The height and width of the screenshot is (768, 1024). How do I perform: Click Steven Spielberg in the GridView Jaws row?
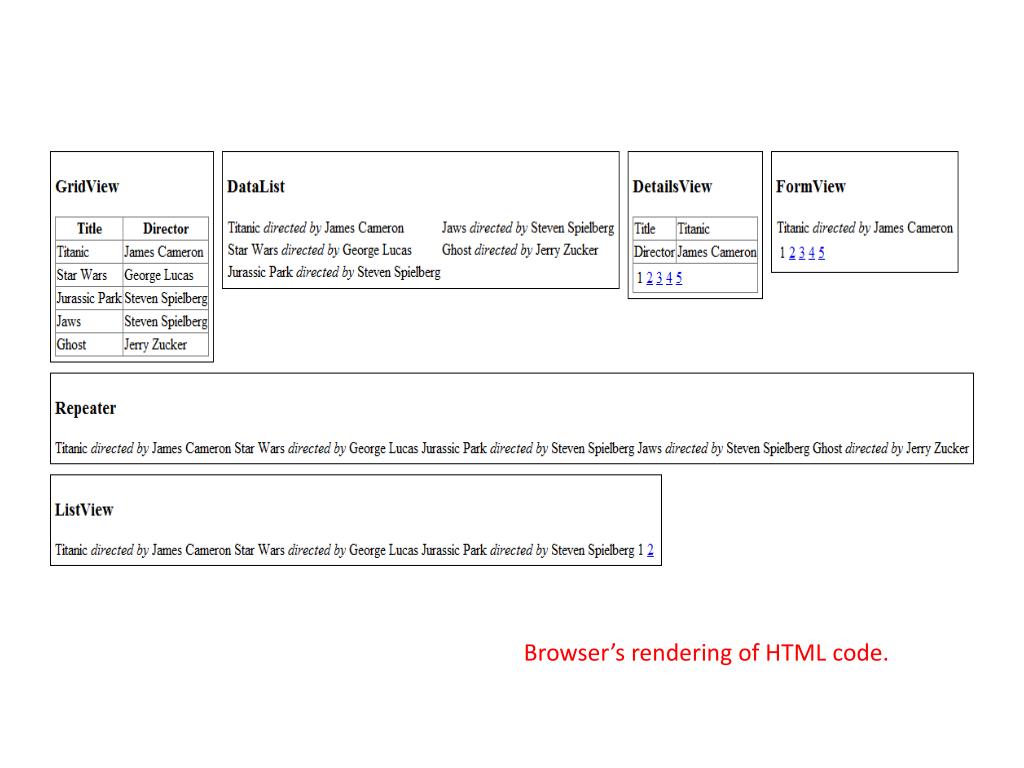[166, 321]
